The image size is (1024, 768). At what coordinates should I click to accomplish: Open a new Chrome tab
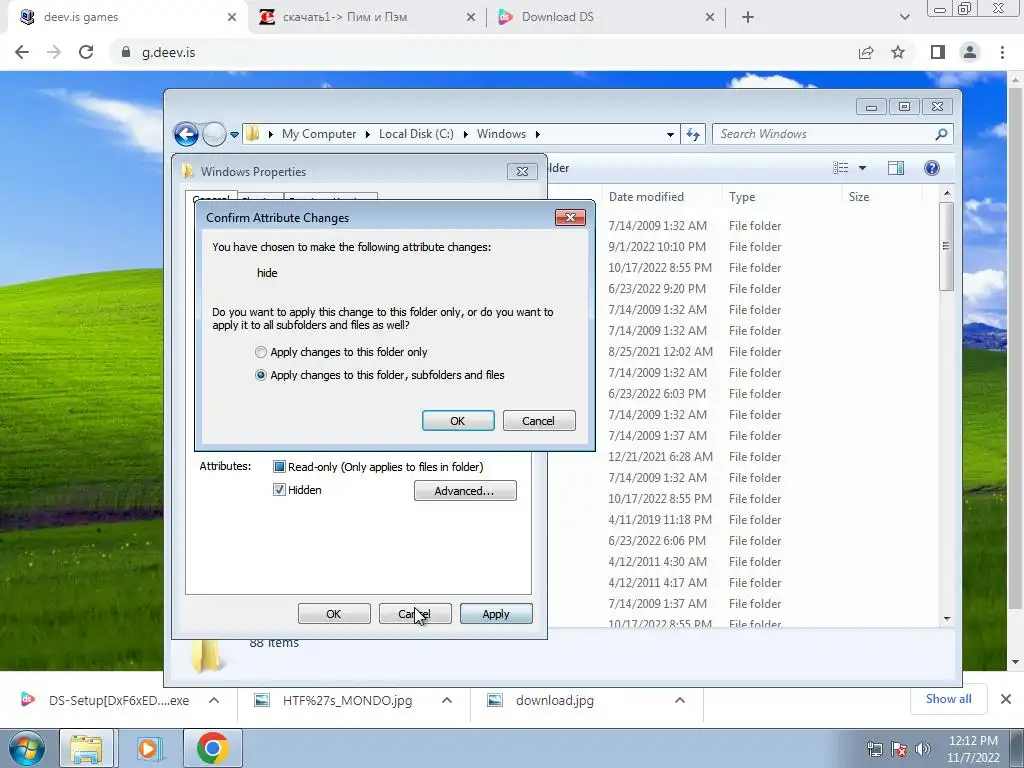click(748, 18)
